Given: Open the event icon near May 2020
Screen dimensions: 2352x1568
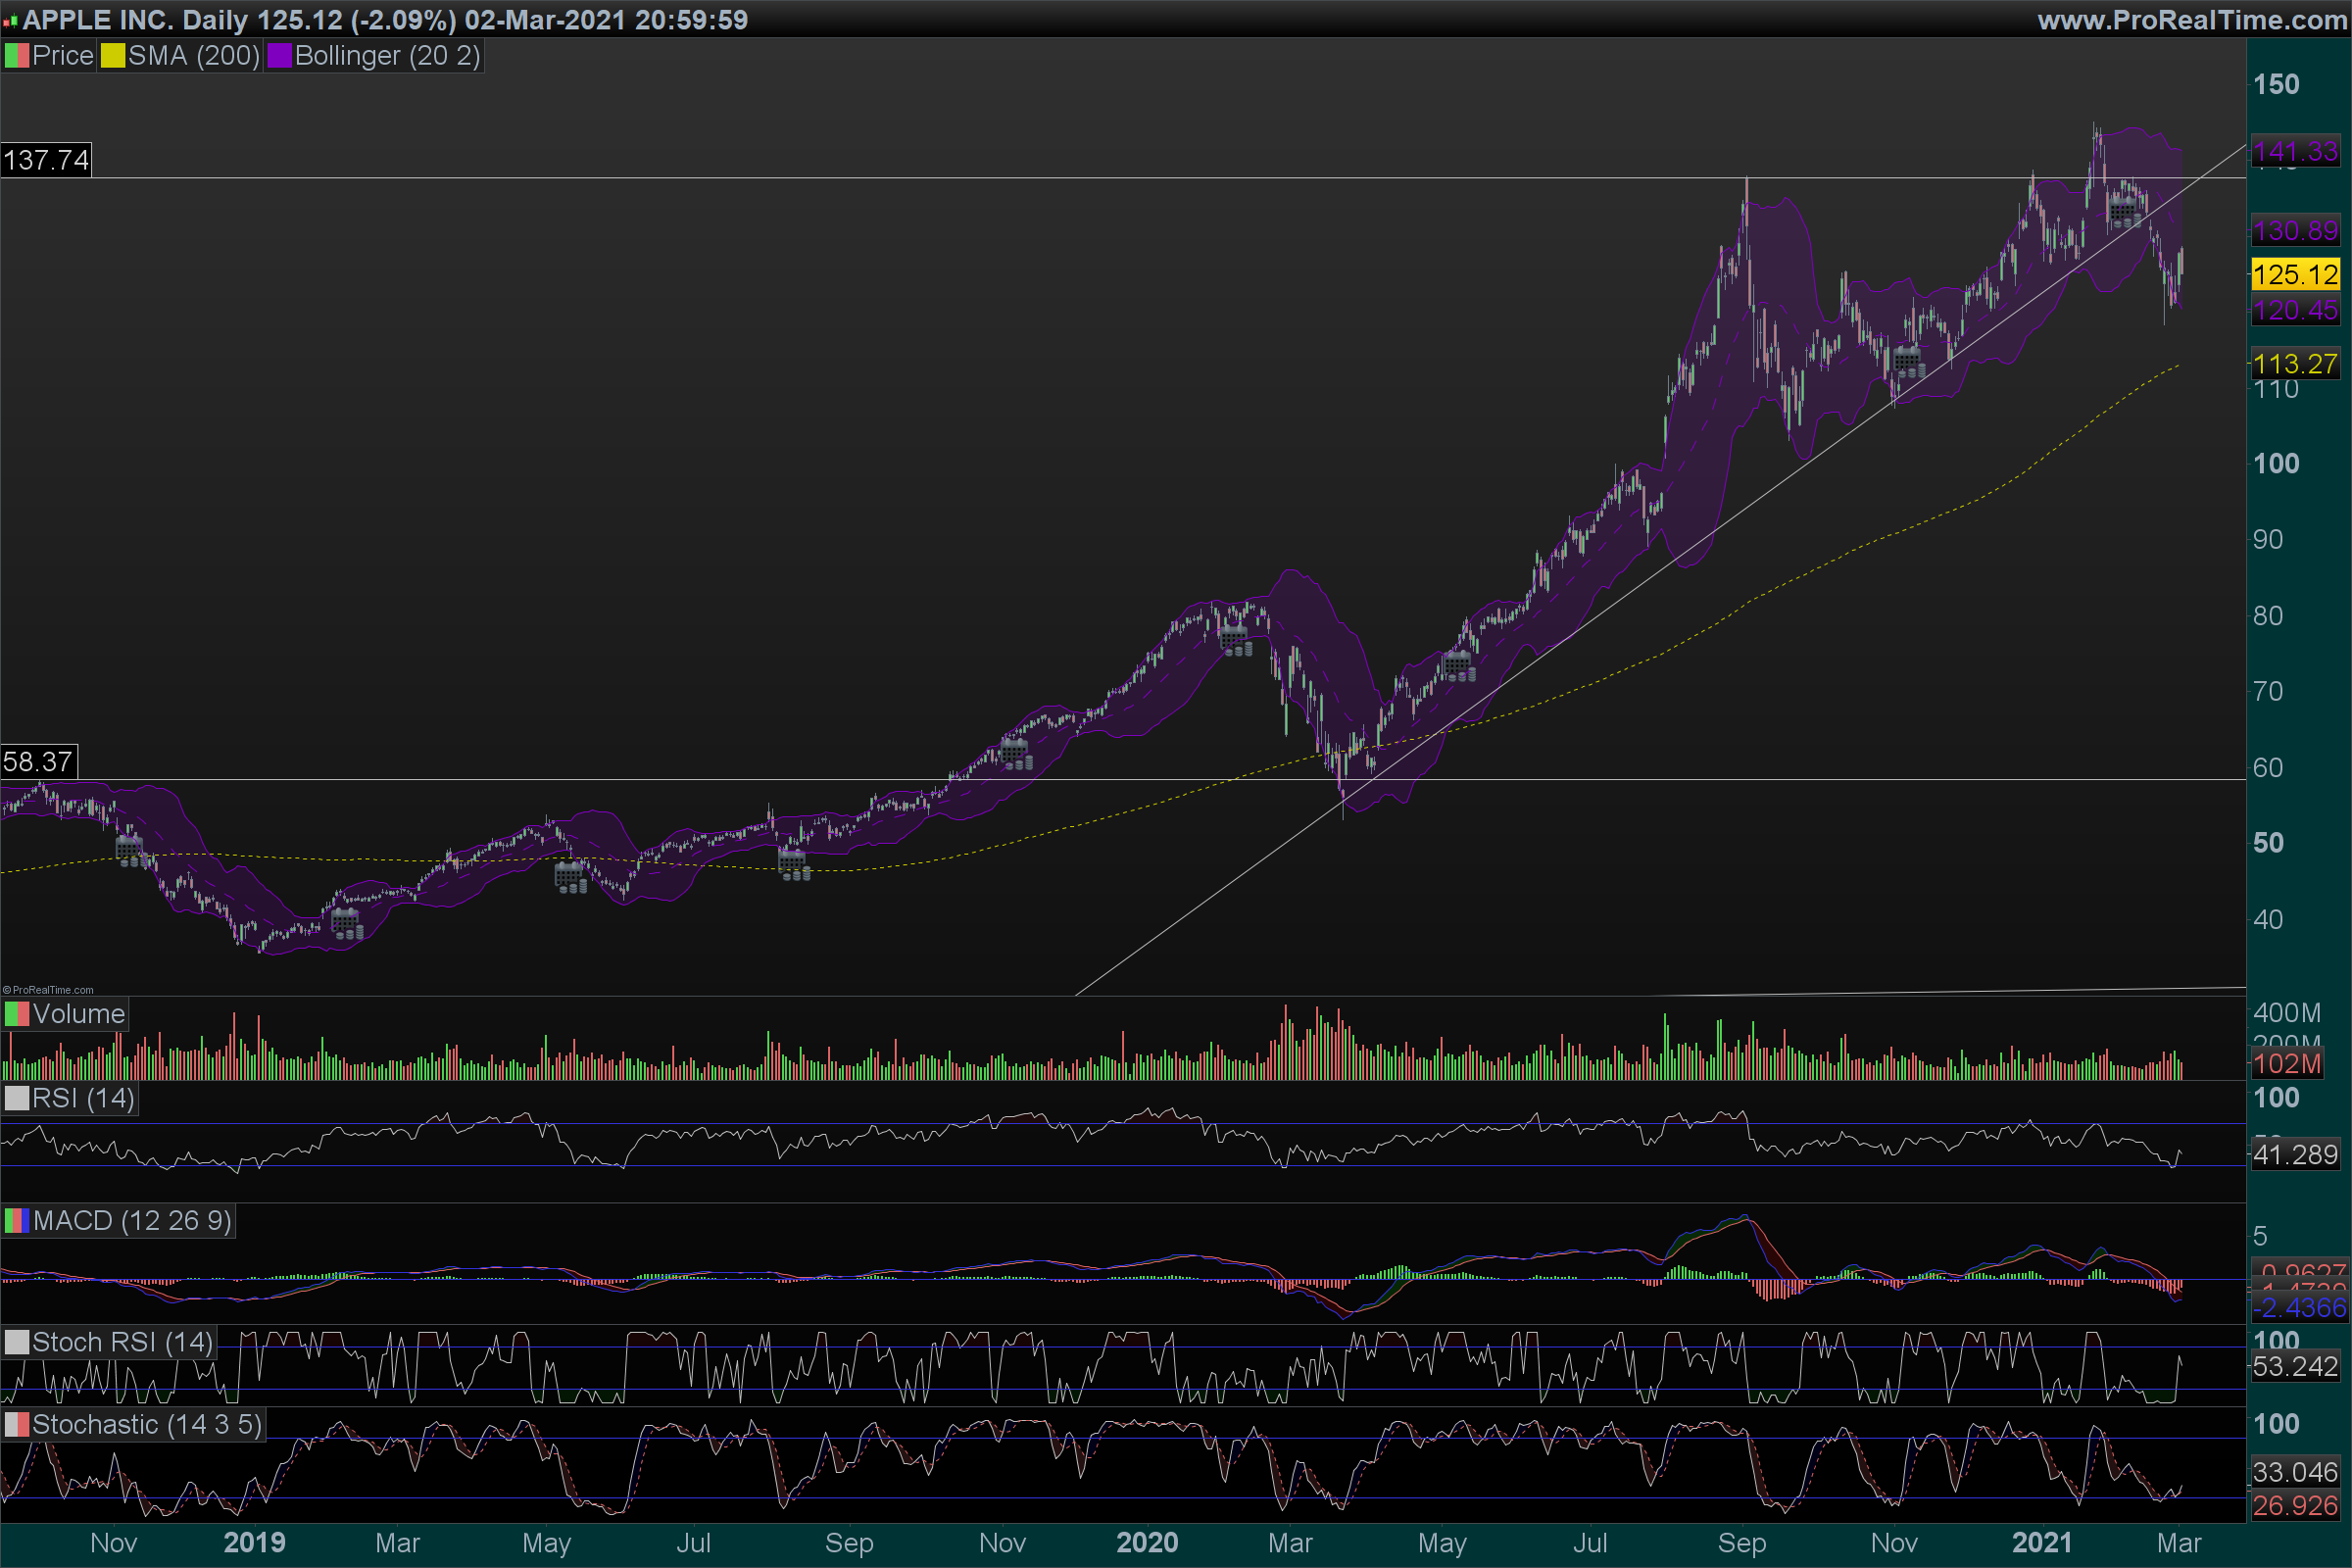Looking at the screenshot, I should [1458, 666].
